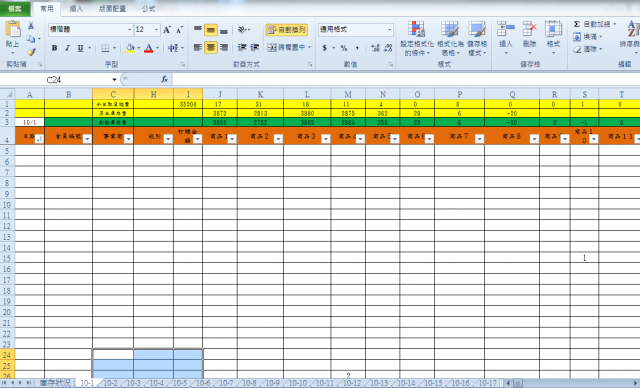Viewport: 640px width, 388px height.
Task: Click the Increase Indent icon
Action: (x=254, y=47)
